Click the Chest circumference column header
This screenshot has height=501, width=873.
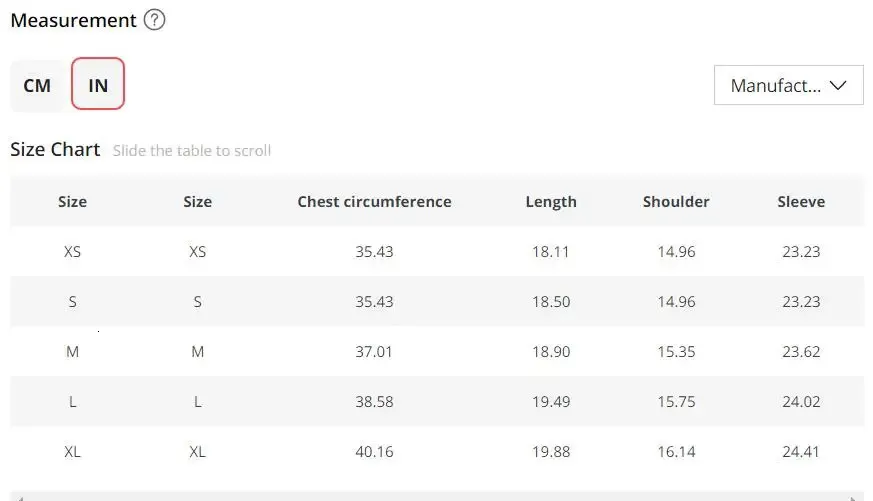point(374,202)
